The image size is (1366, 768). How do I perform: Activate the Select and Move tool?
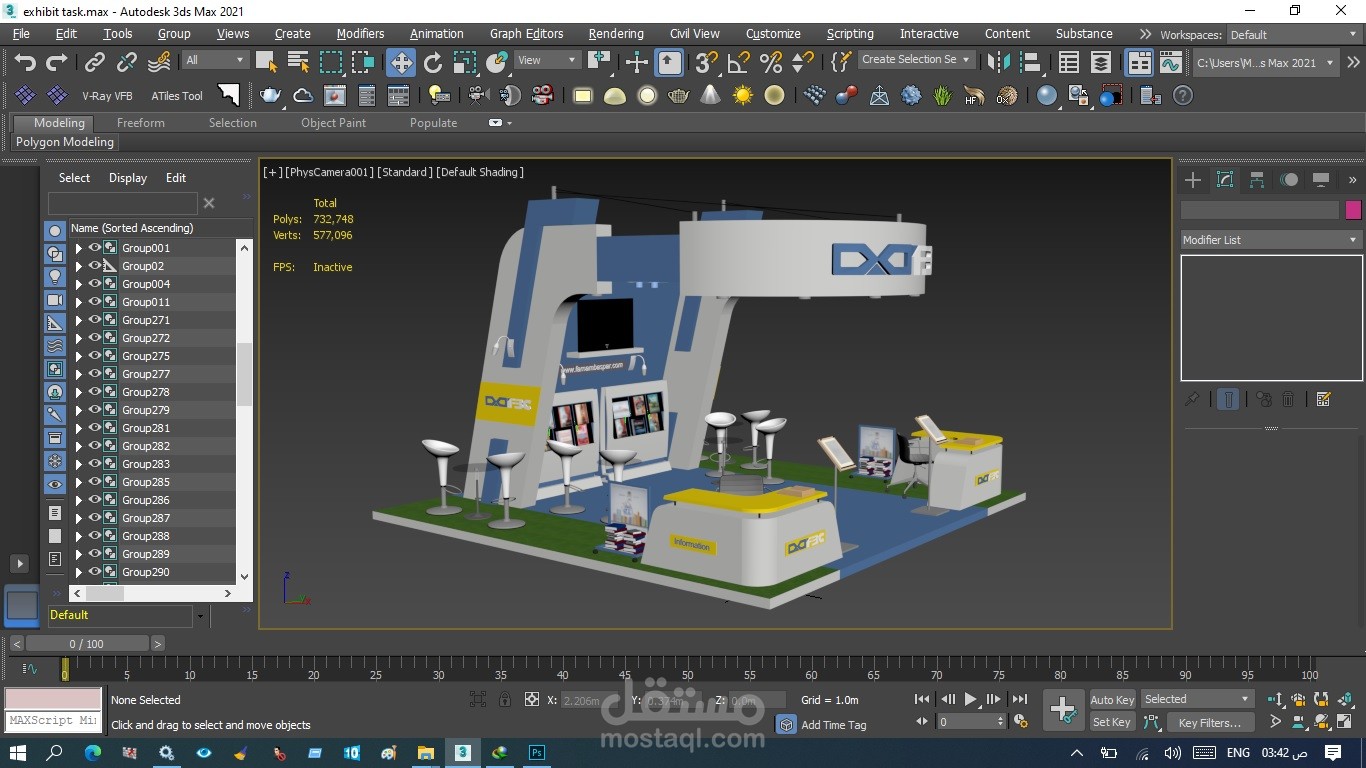click(401, 62)
